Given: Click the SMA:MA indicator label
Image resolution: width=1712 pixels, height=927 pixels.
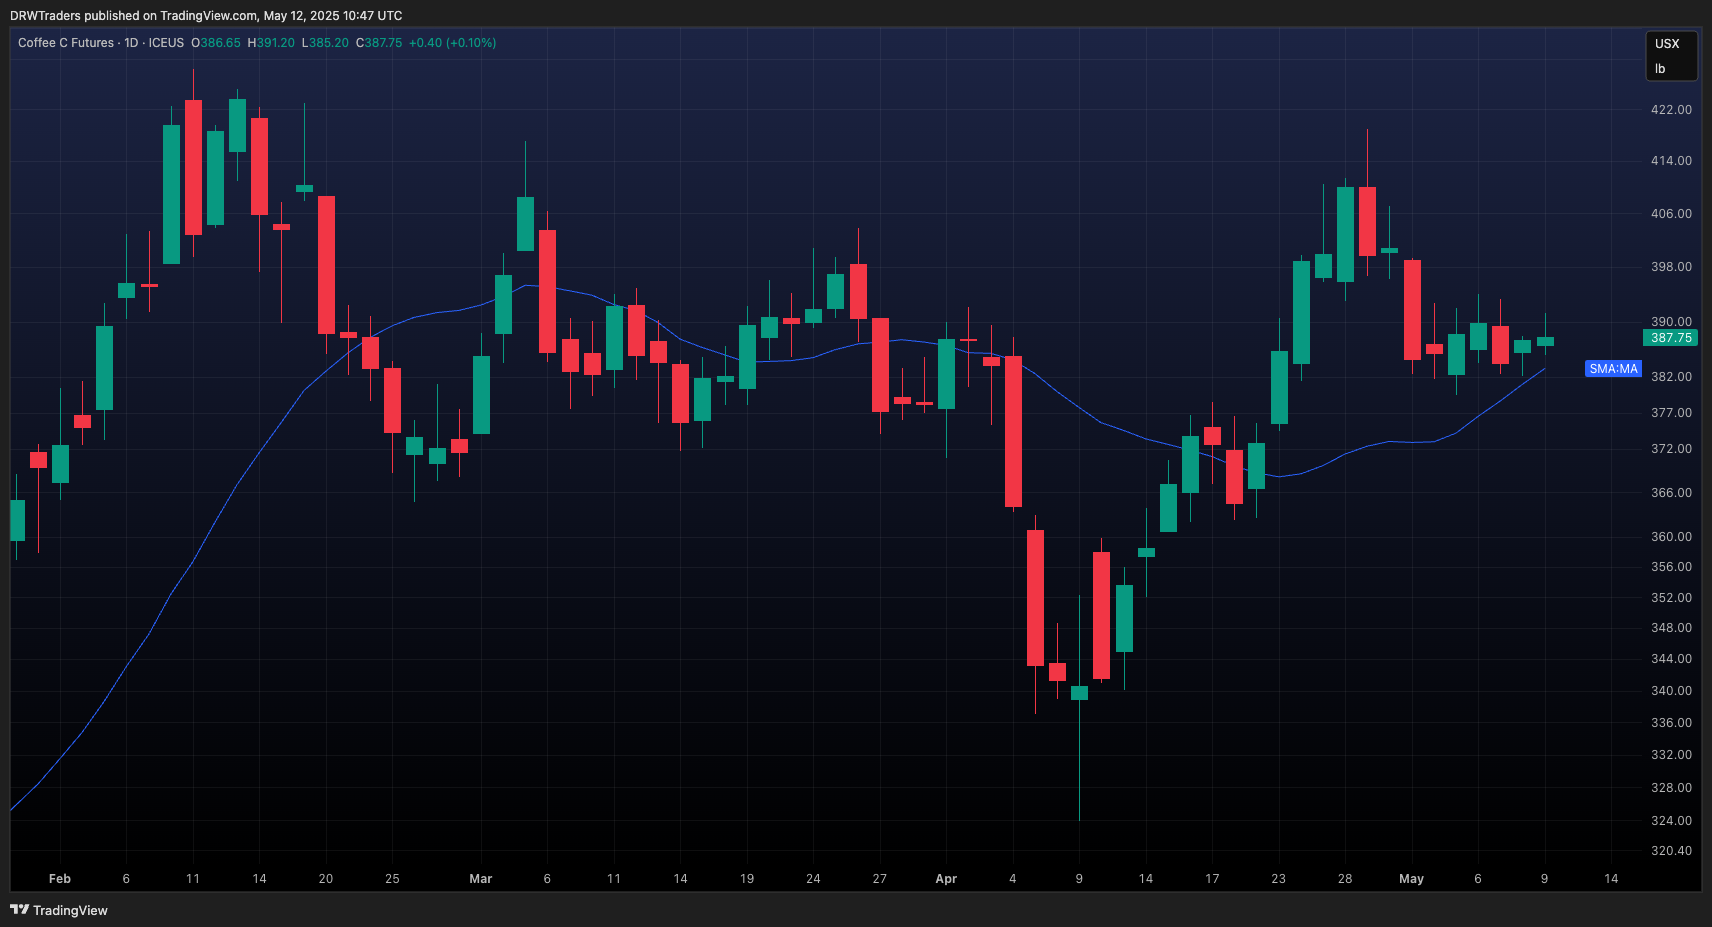Looking at the screenshot, I should [x=1613, y=369].
